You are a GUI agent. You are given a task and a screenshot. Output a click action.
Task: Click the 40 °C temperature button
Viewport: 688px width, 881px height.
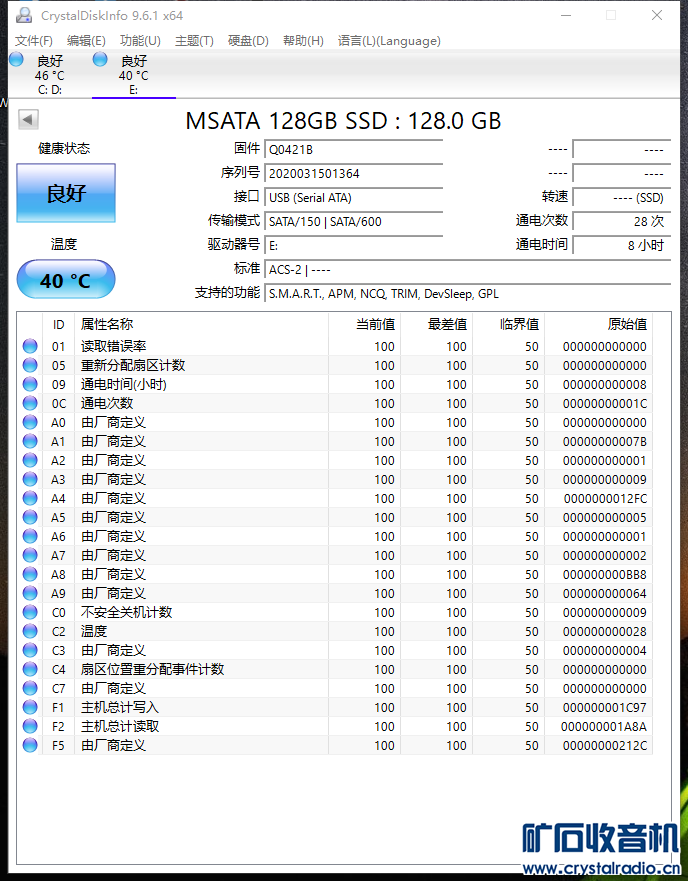pos(66,281)
